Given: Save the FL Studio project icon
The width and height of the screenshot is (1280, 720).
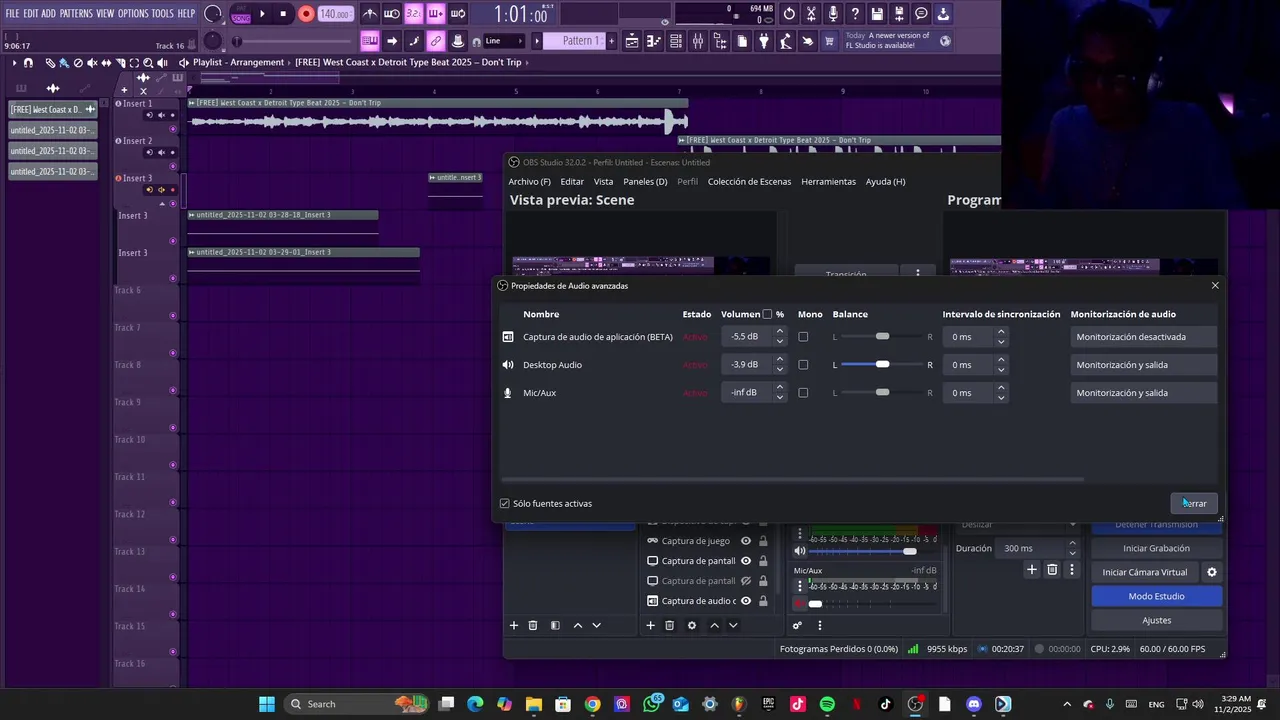Looking at the screenshot, I should (877, 14).
